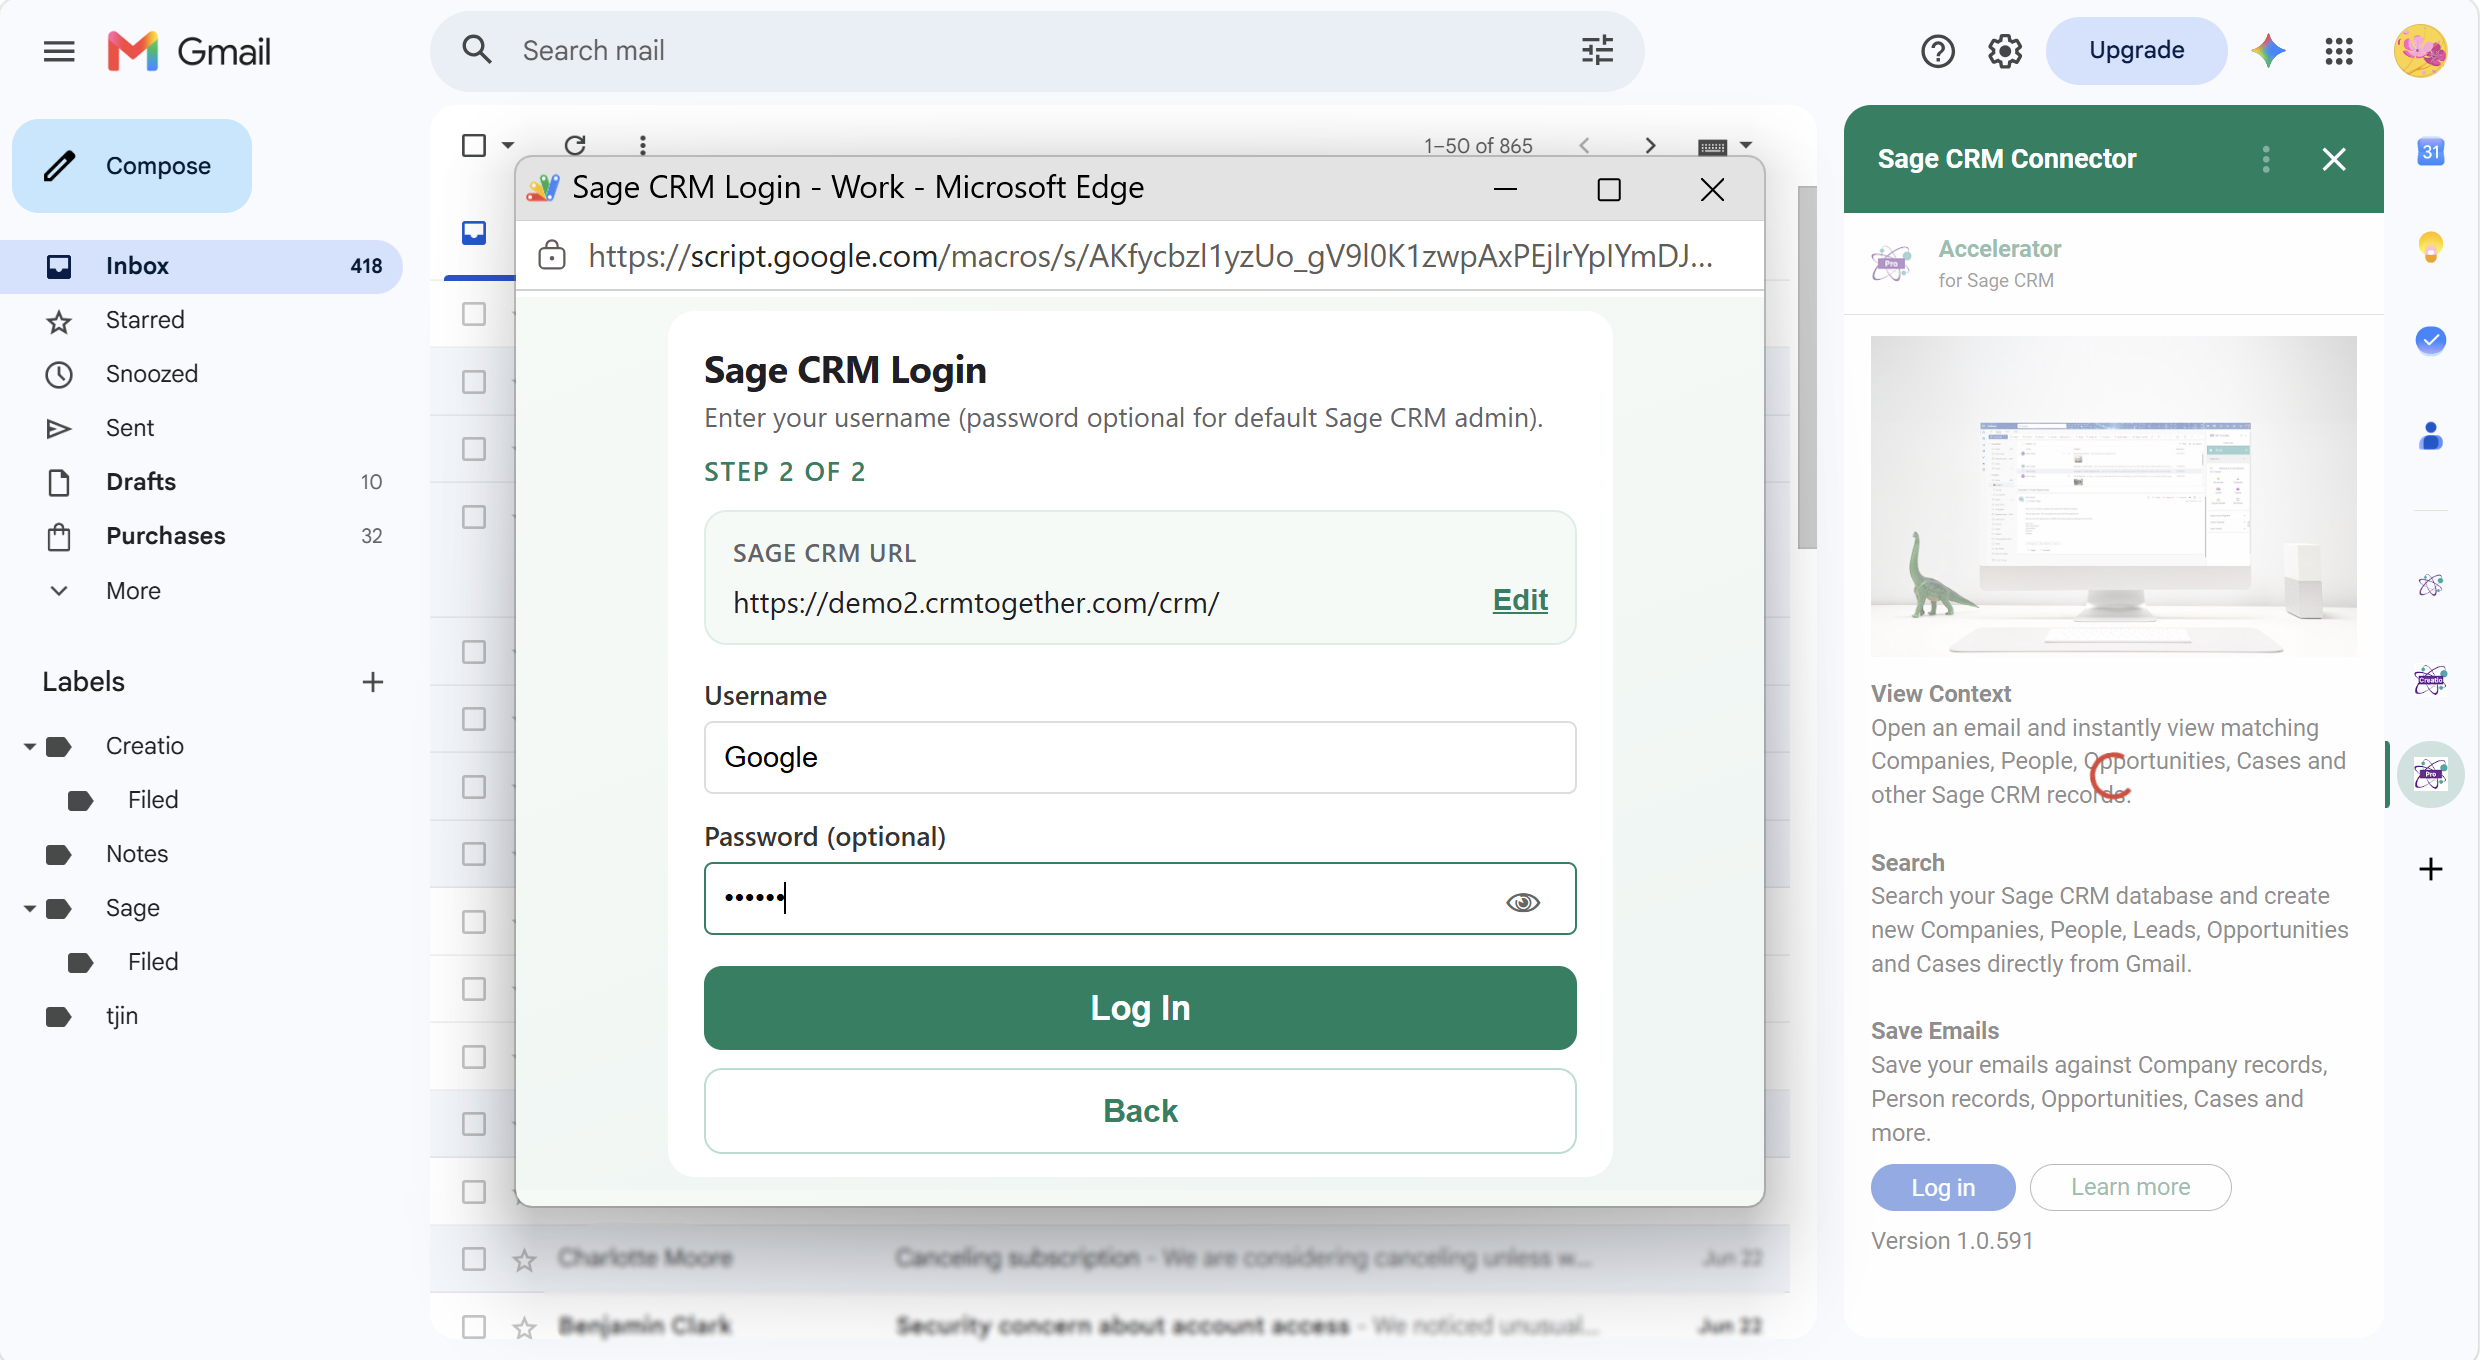Close the Sage CRM Connector side panel
This screenshot has width=2480, height=1360.
click(2334, 159)
